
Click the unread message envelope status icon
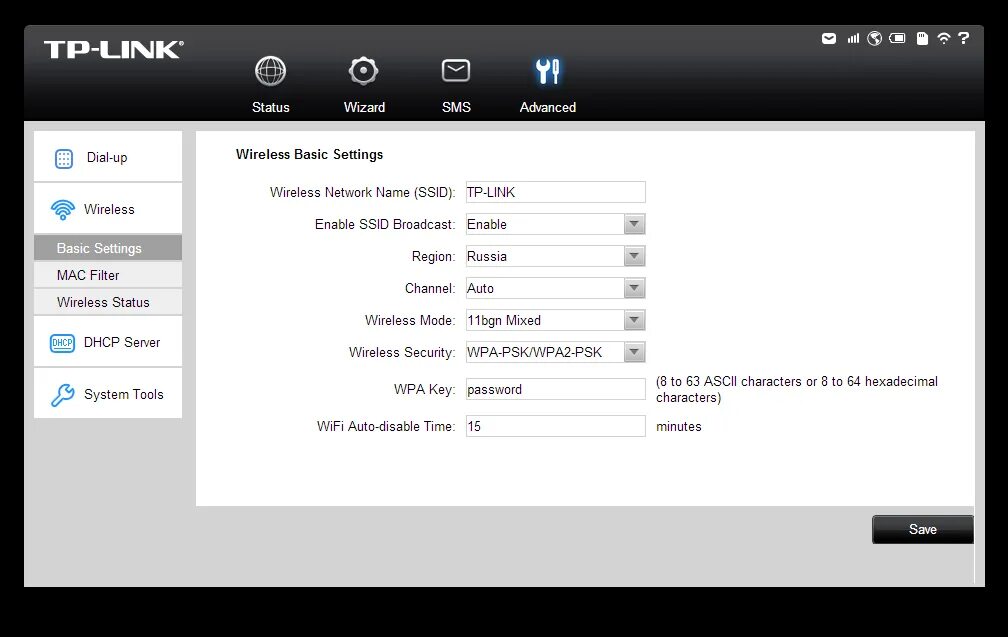[x=829, y=39]
